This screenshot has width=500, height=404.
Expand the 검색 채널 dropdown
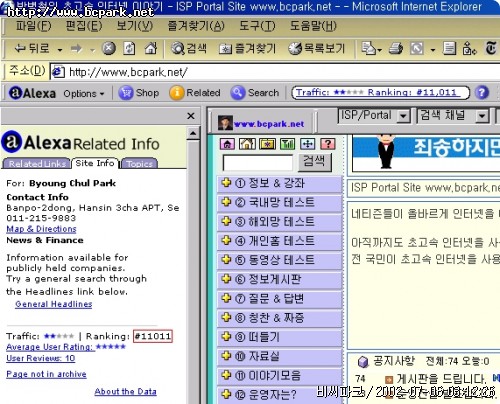482,116
